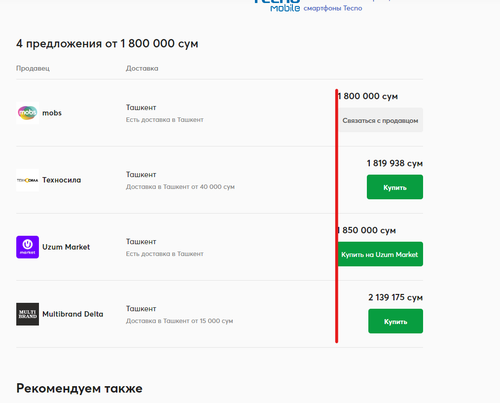Image resolution: width=500 pixels, height=403 pixels.
Task: Click Продавец column header
Action: point(33,68)
